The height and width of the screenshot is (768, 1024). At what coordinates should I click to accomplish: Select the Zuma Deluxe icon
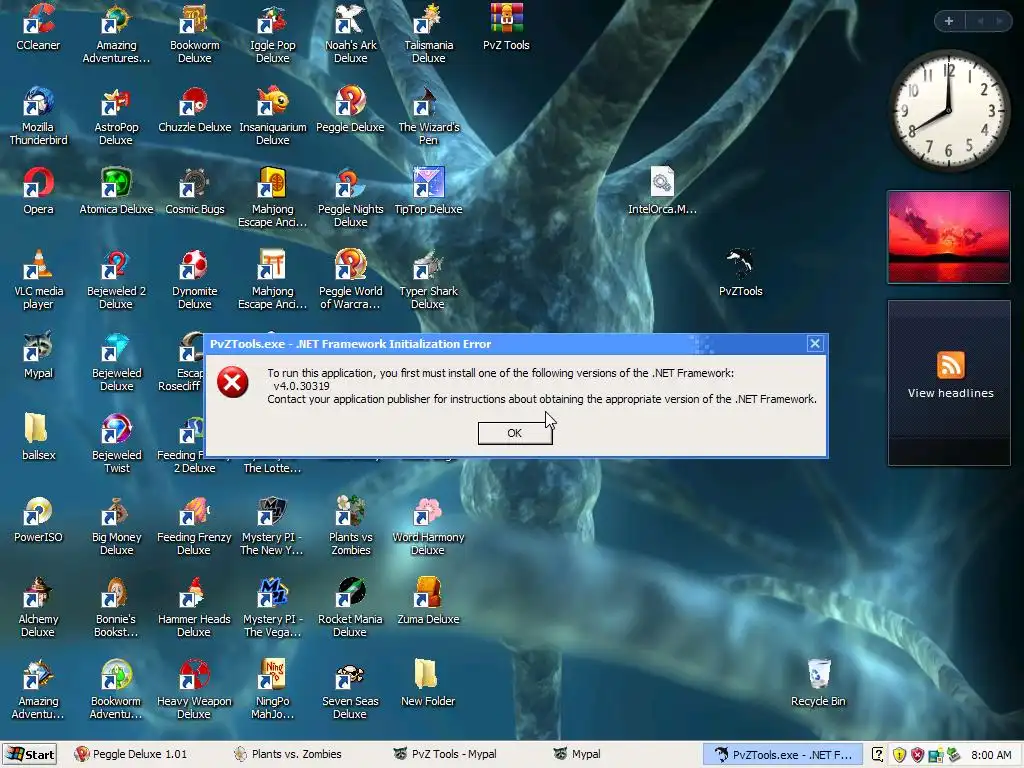[x=428, y=601]
